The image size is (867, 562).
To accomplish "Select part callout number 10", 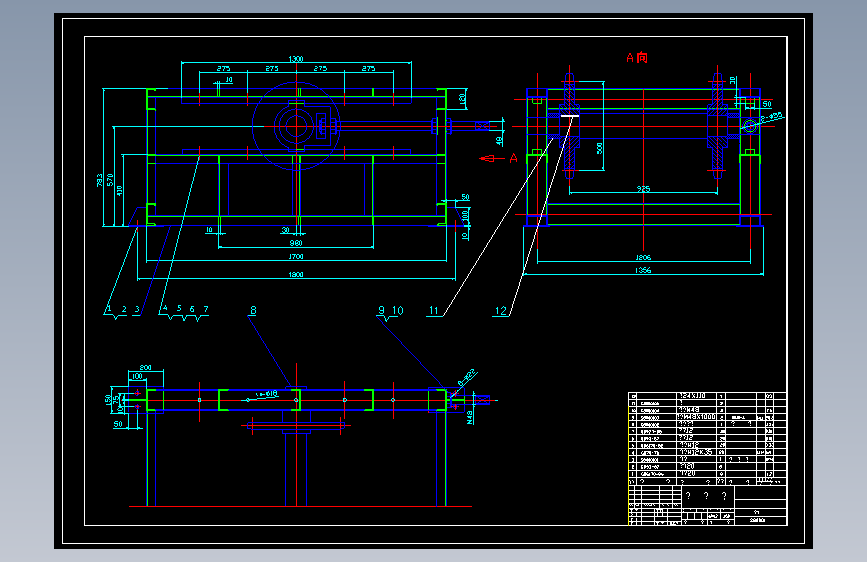I will pos(398,310).
